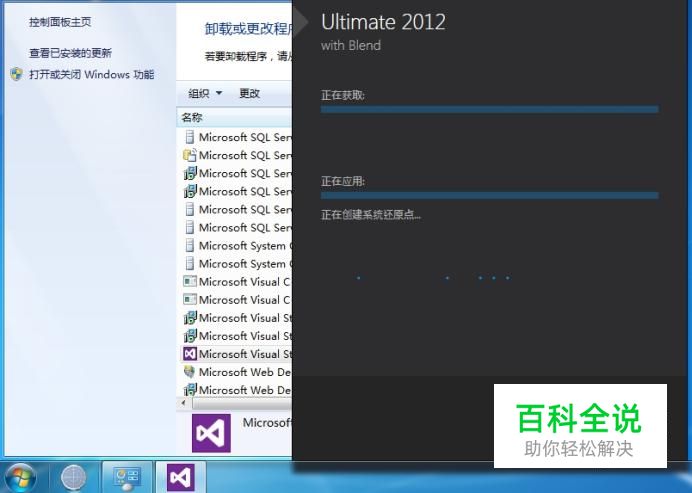692x493 pixels.
Task: Click the 正在获取 progress bar
Action: point(489,109)
